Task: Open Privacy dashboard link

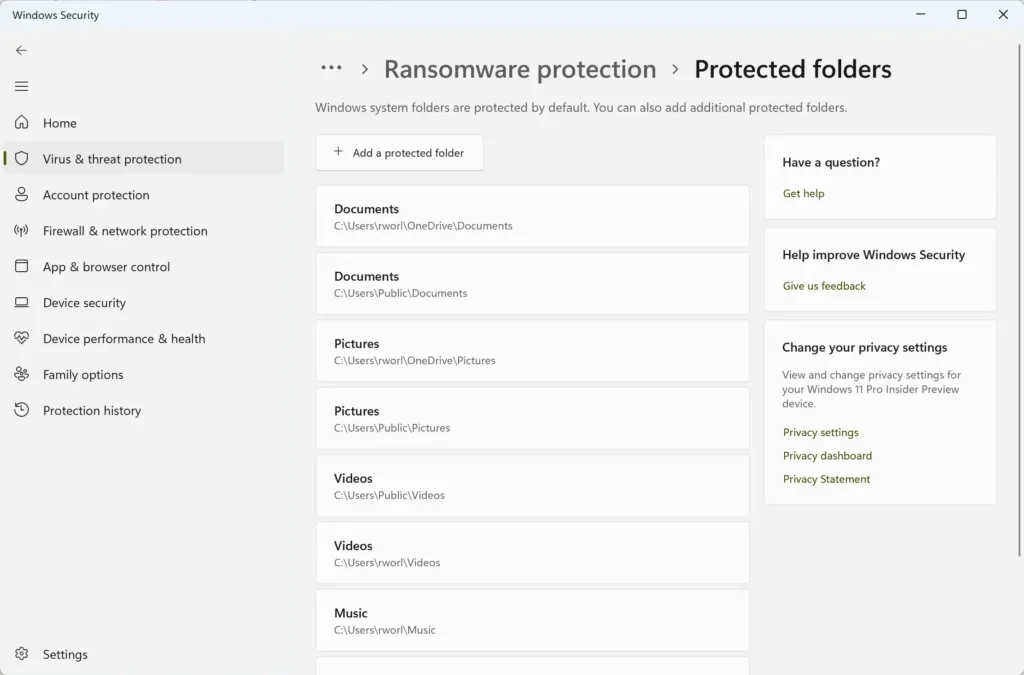Action: (827, 456)
